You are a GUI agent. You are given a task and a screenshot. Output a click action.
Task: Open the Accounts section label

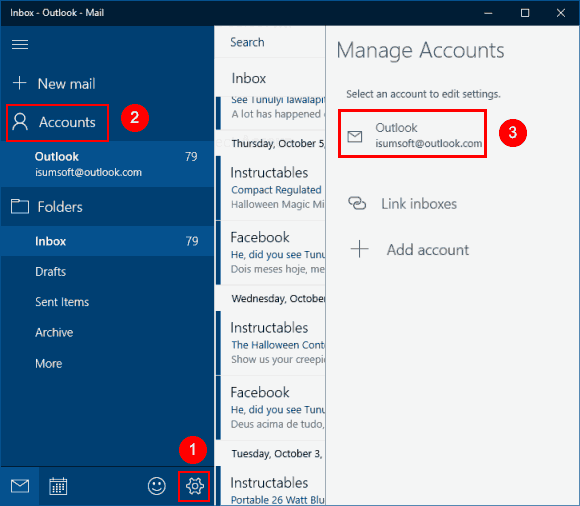pyautogui.click(x=67, y=122)
